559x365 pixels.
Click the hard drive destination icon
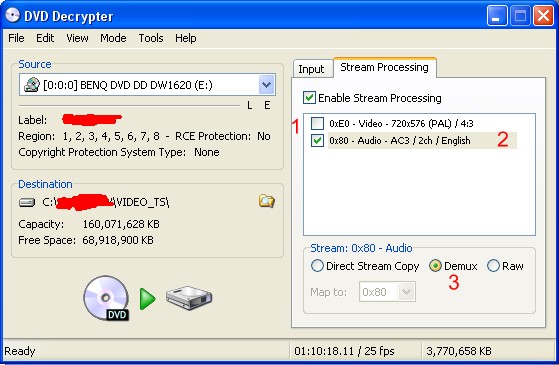coord(189,298)
